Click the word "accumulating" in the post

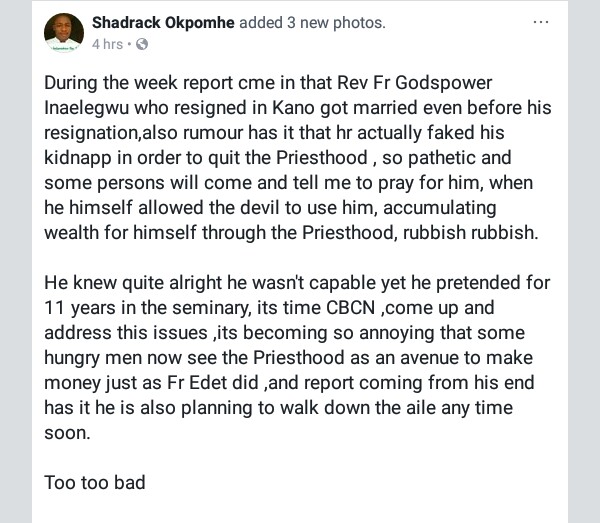440,208
